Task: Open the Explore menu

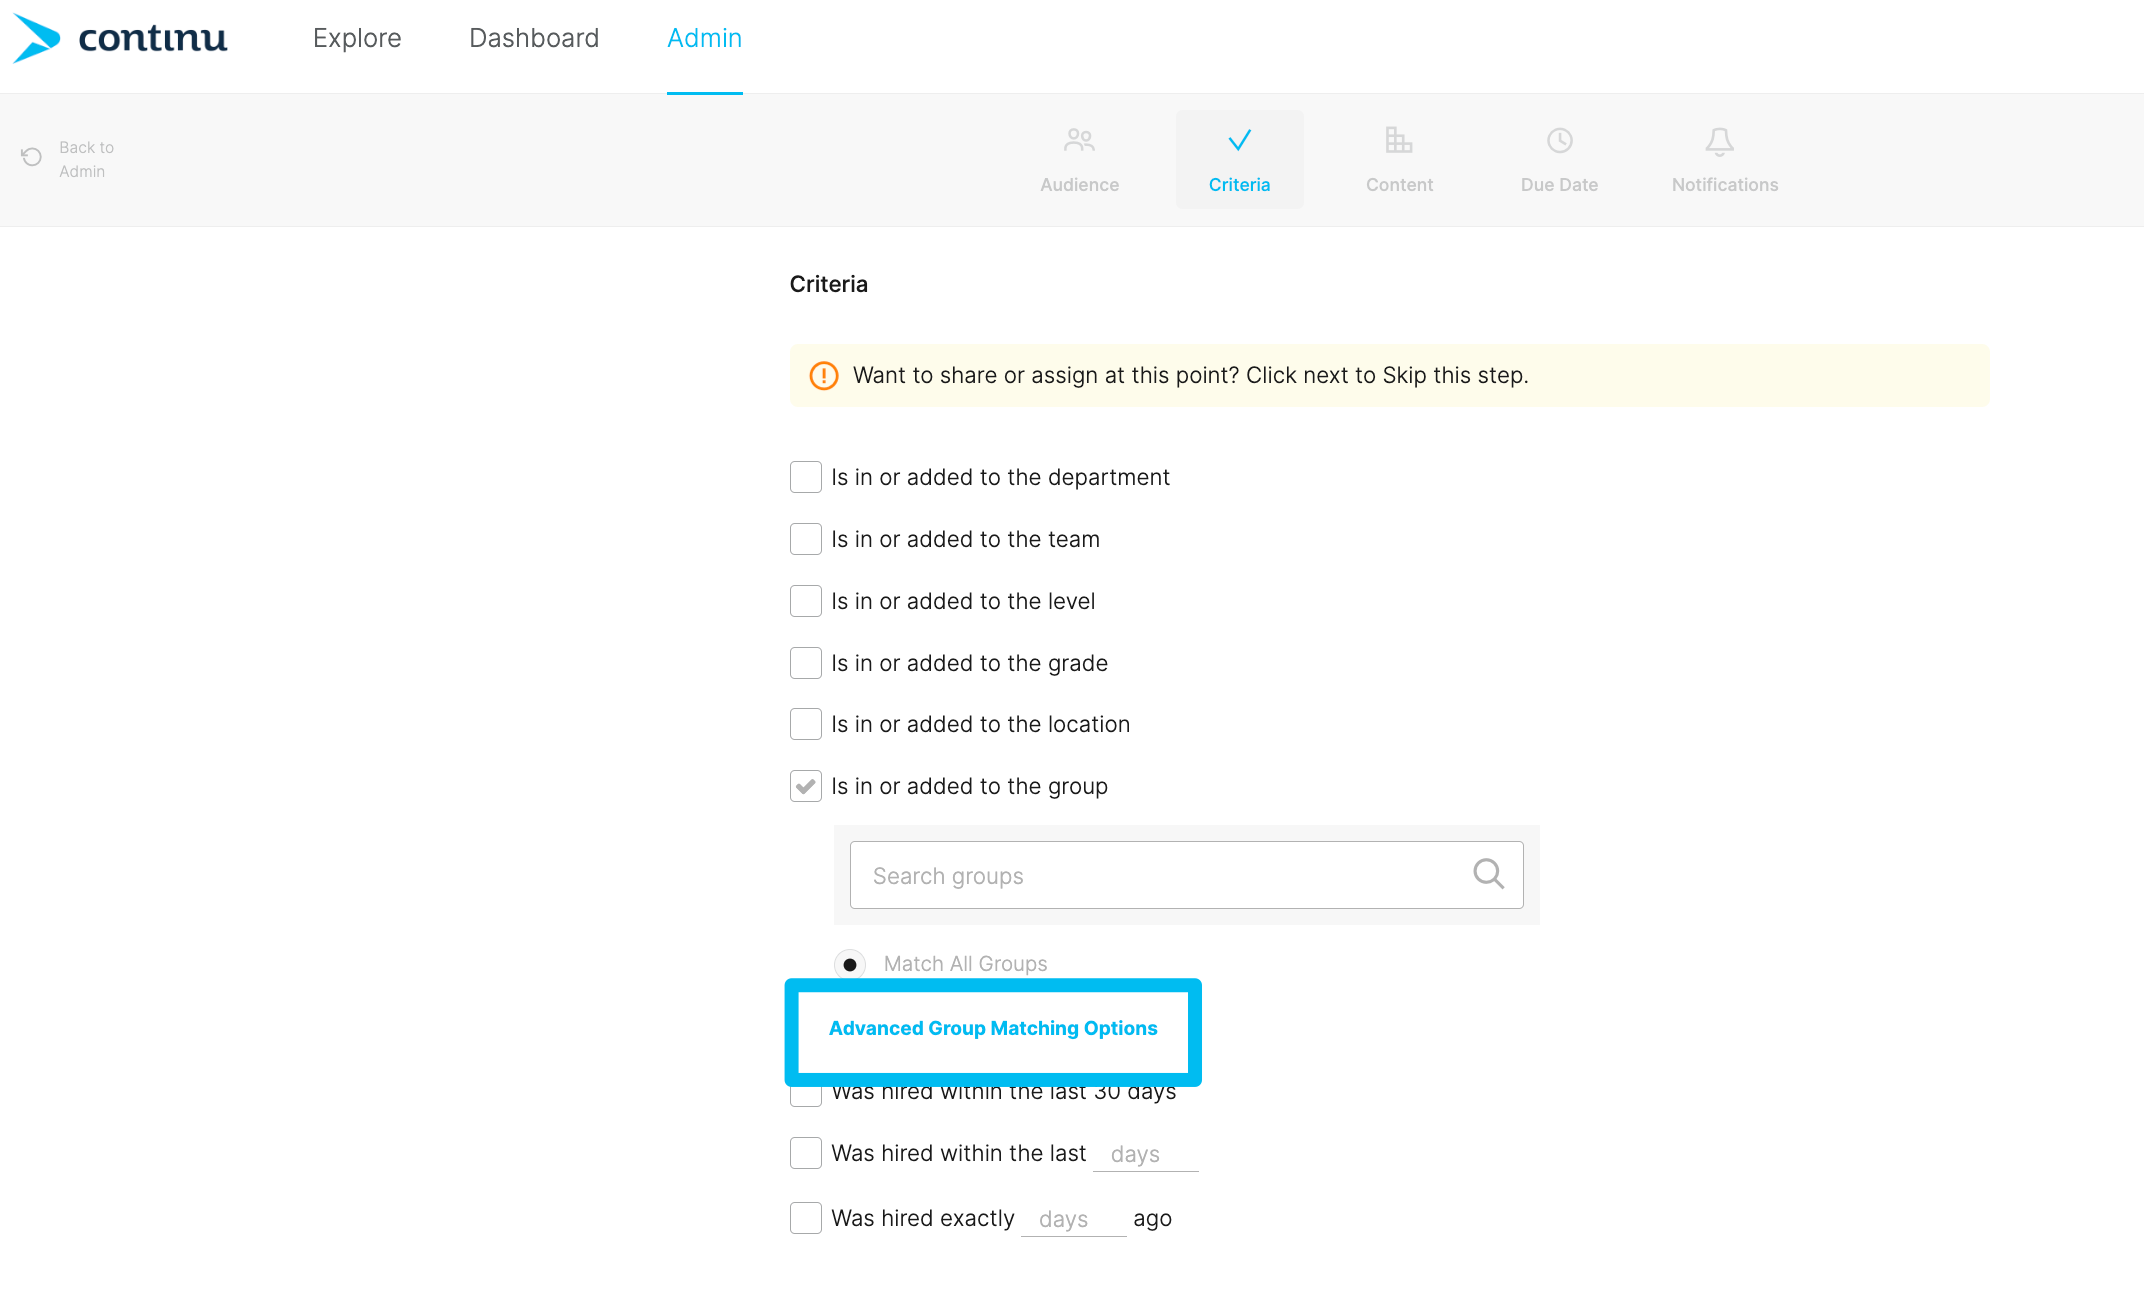Action: 357,38
